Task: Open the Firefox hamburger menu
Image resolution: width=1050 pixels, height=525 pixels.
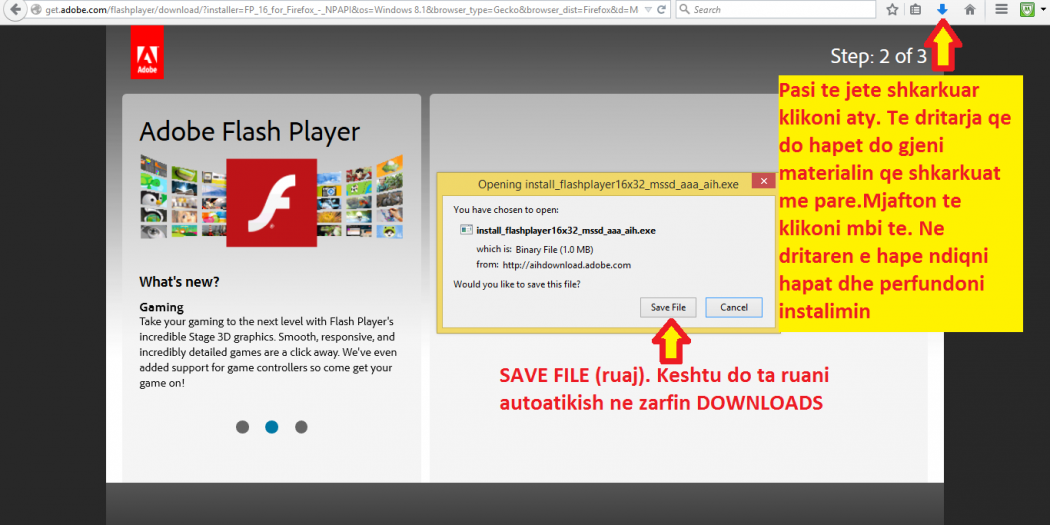Action: [1001, 10]
